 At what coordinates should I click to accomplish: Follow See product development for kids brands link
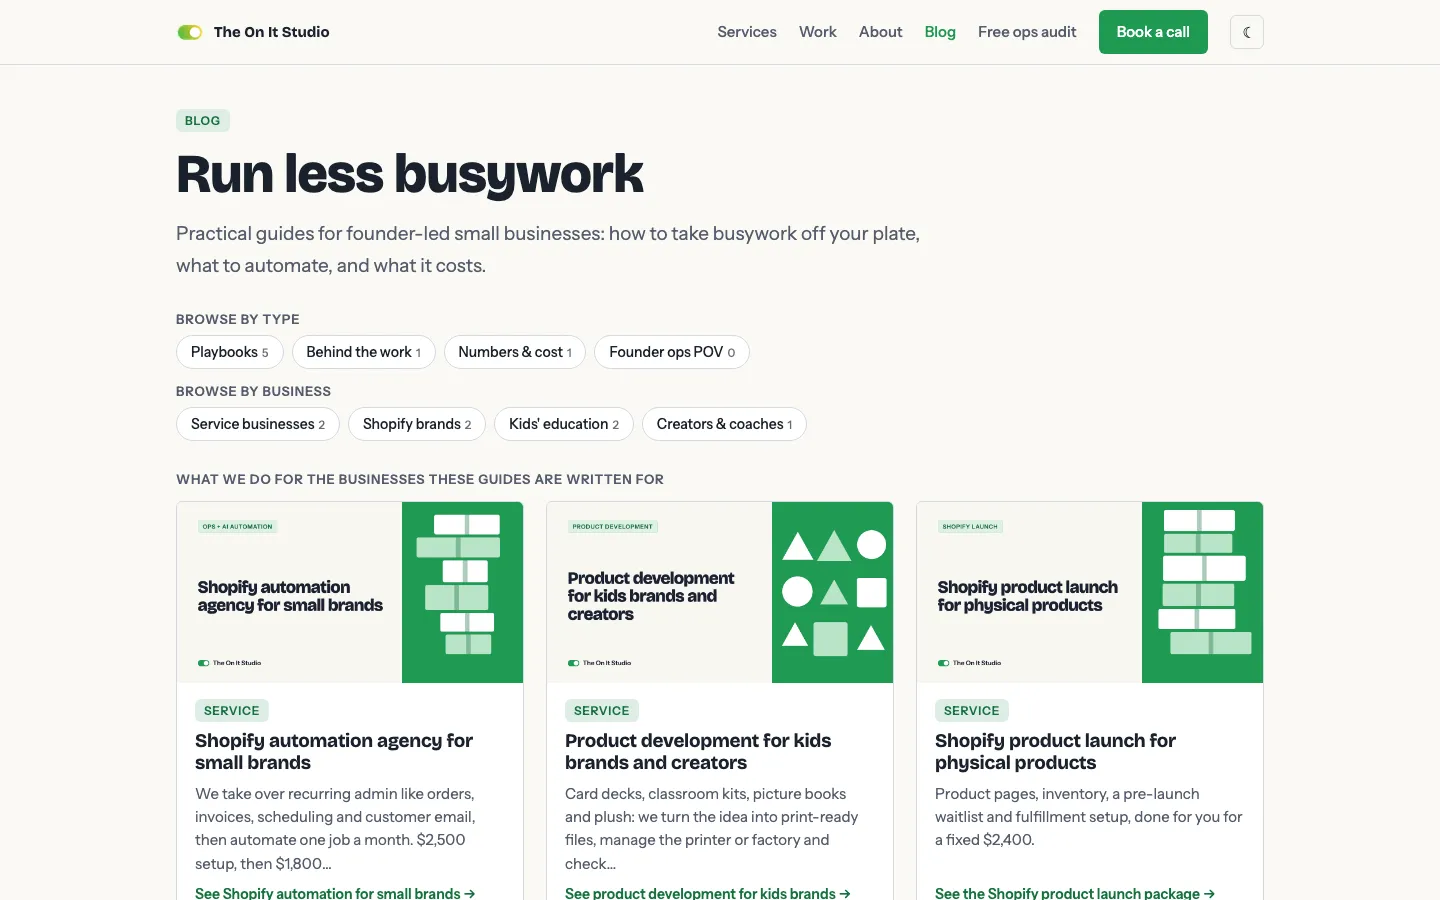708,892
